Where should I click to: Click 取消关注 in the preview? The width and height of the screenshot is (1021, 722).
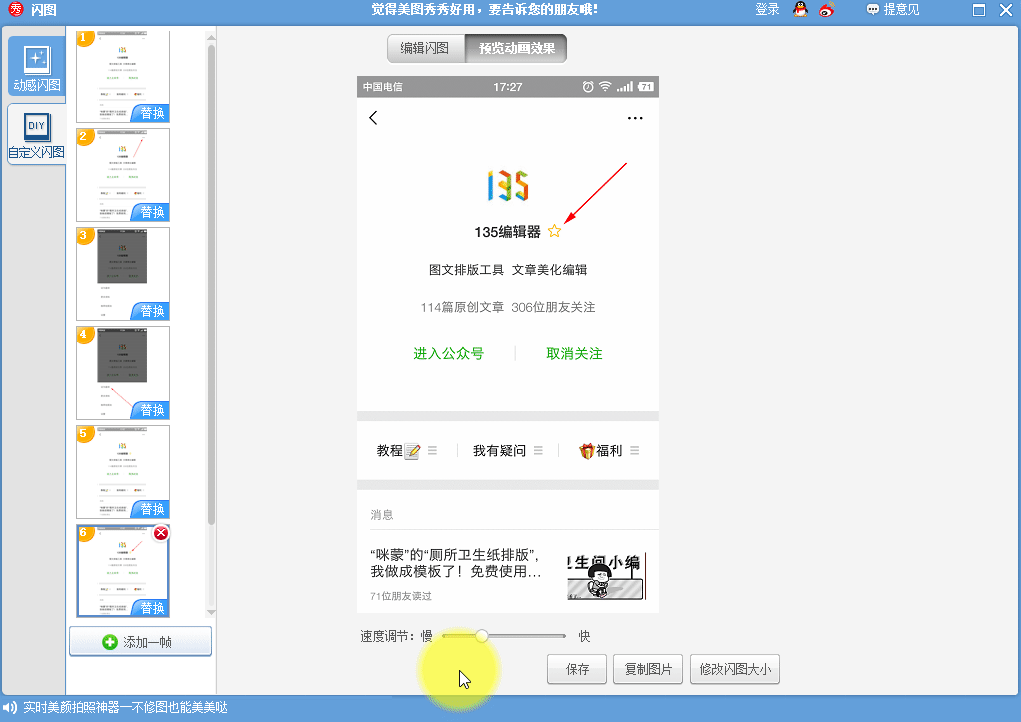point(574,354)
